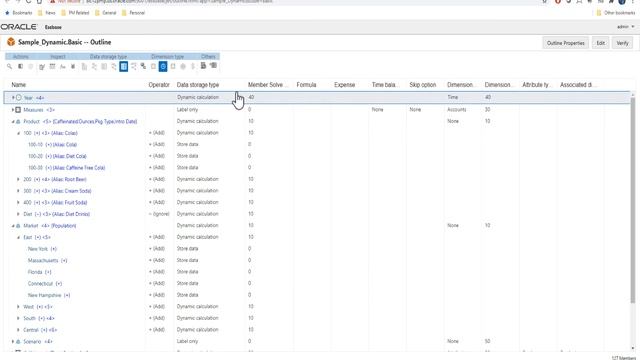Click the dimension icon beside Scenario row
This screenshot has width=640, height=360.
click(18, 342)
